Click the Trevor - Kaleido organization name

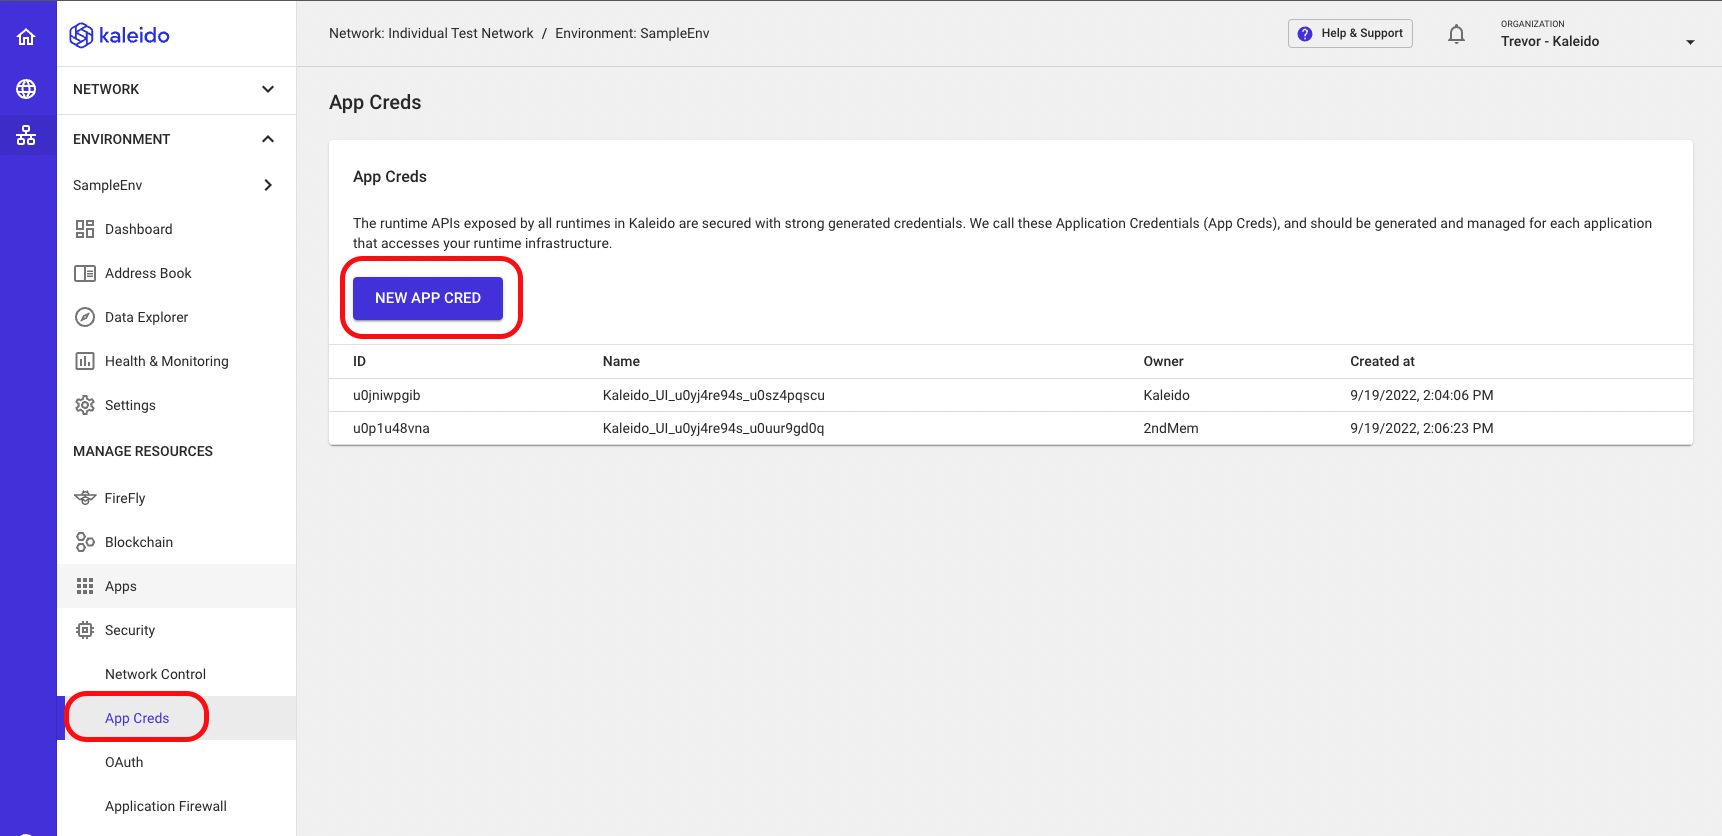1550,41
